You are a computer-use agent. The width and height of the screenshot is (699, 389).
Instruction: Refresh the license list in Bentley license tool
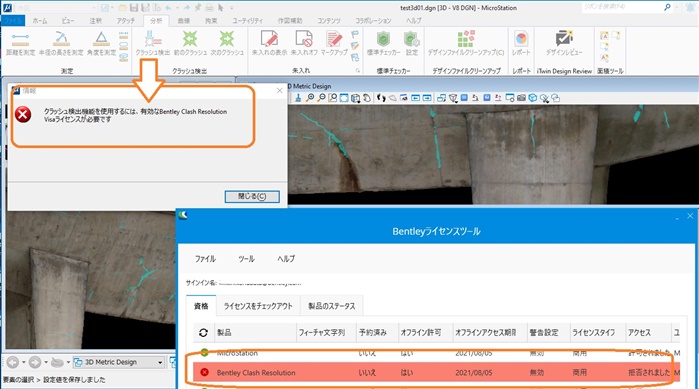(203, 332)
